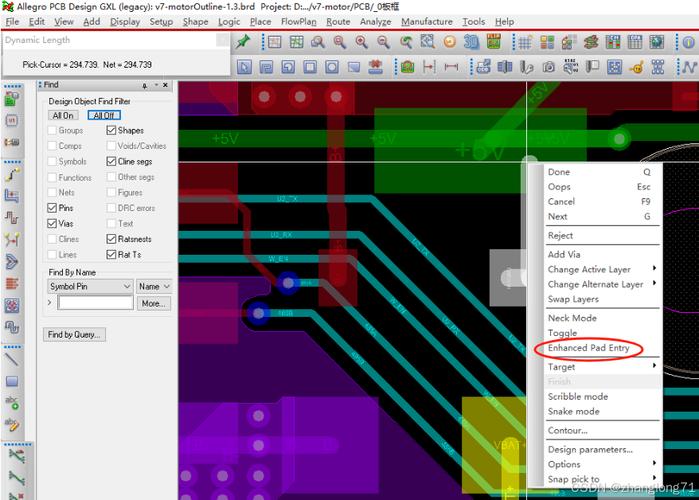Click the Find by Query button
This screenshot has width=699, height=500.
tap(74, 334)
